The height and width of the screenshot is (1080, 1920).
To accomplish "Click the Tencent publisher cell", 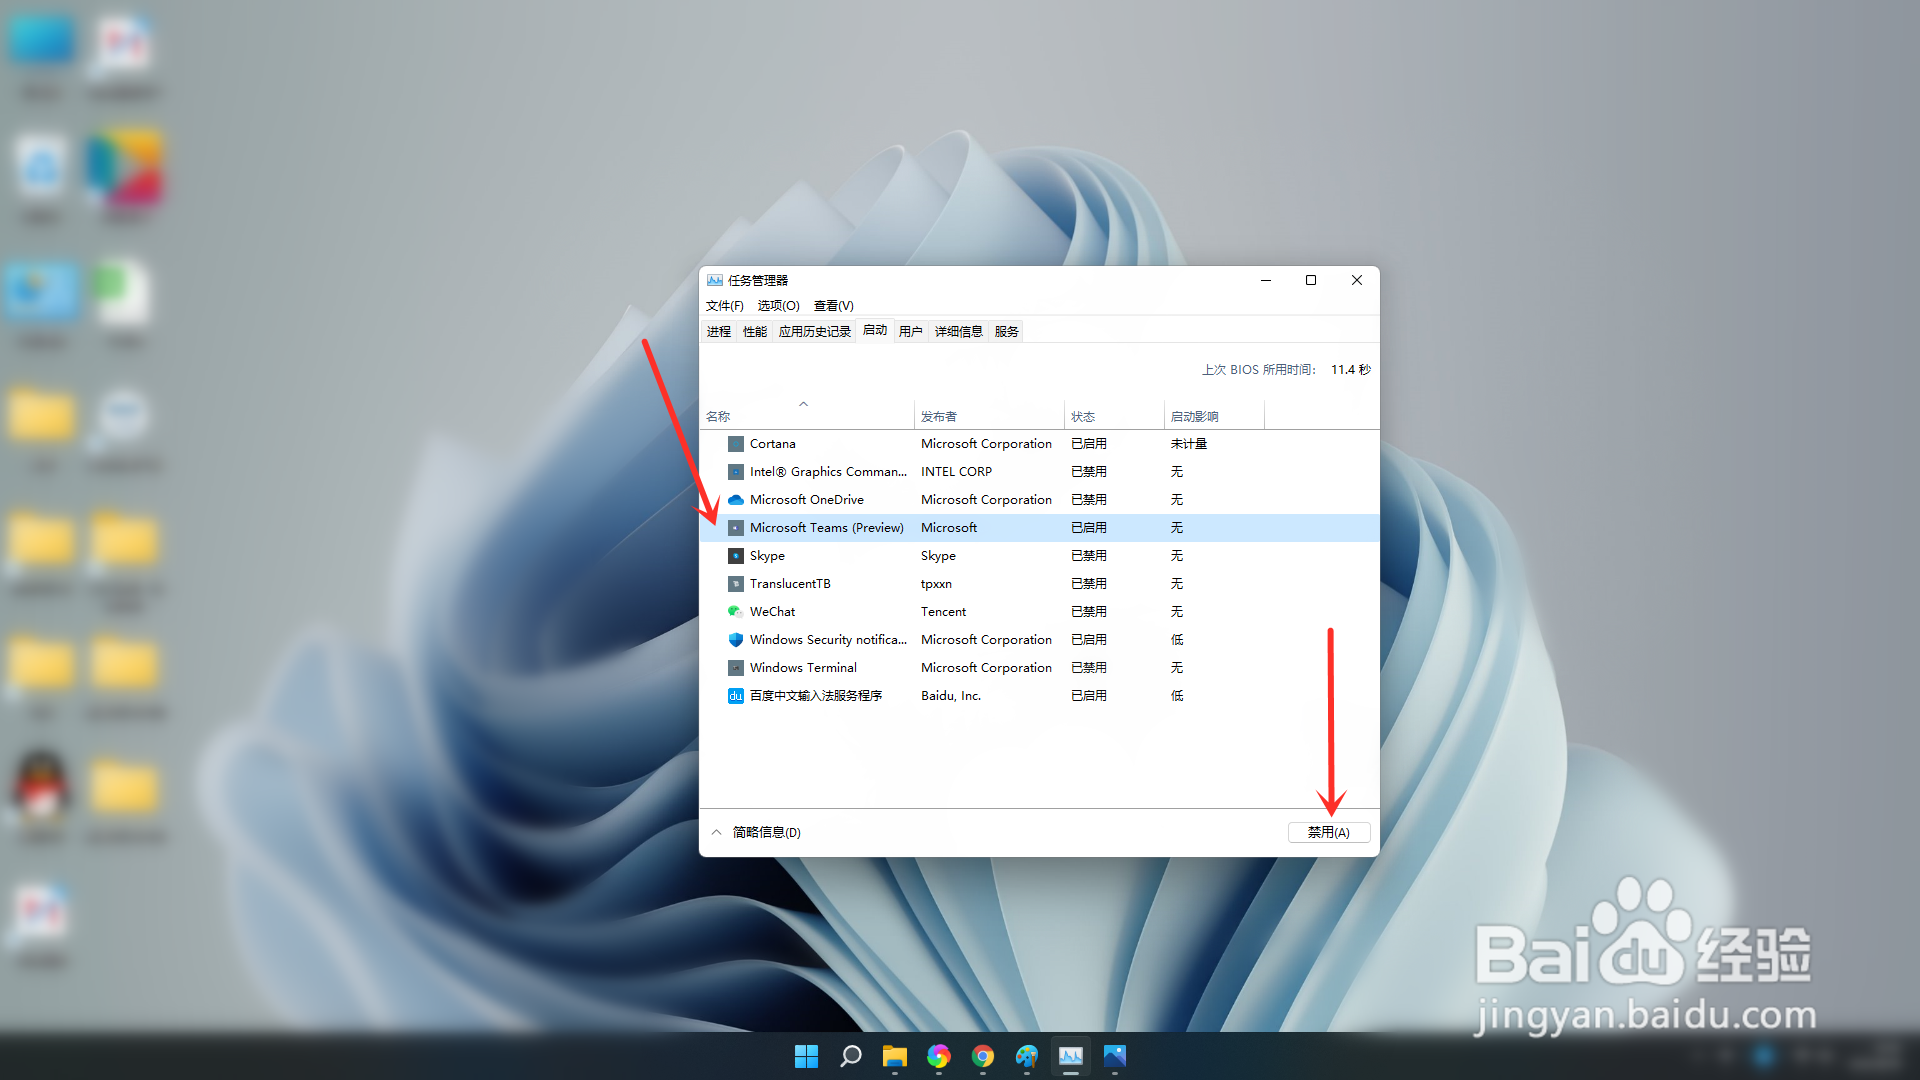I will pos(943,612).
